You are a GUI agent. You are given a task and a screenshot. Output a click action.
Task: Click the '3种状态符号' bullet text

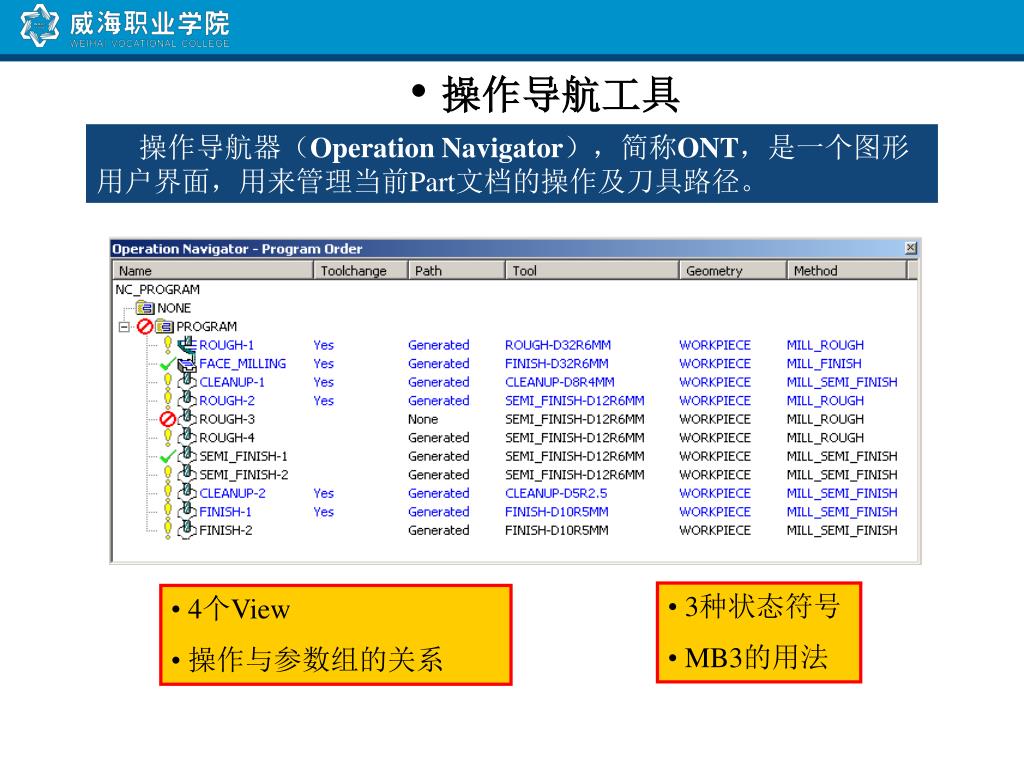pos(762,606)
